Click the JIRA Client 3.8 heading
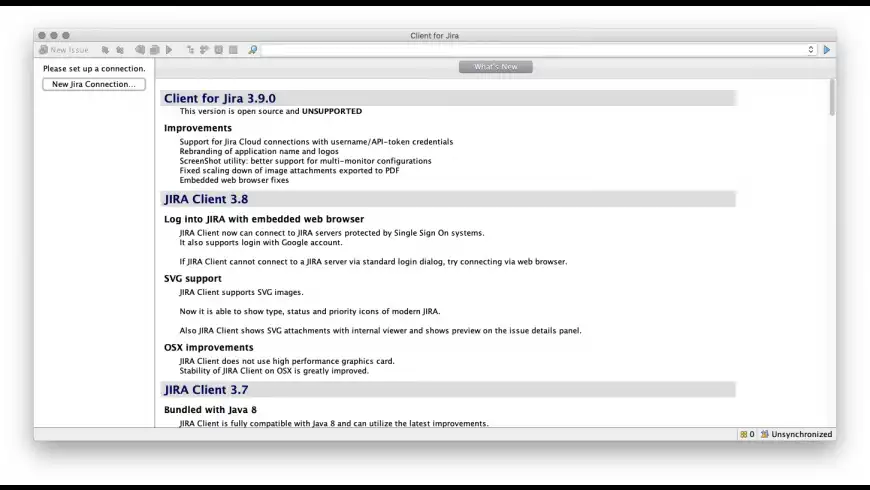 click(x=206, y=199)
